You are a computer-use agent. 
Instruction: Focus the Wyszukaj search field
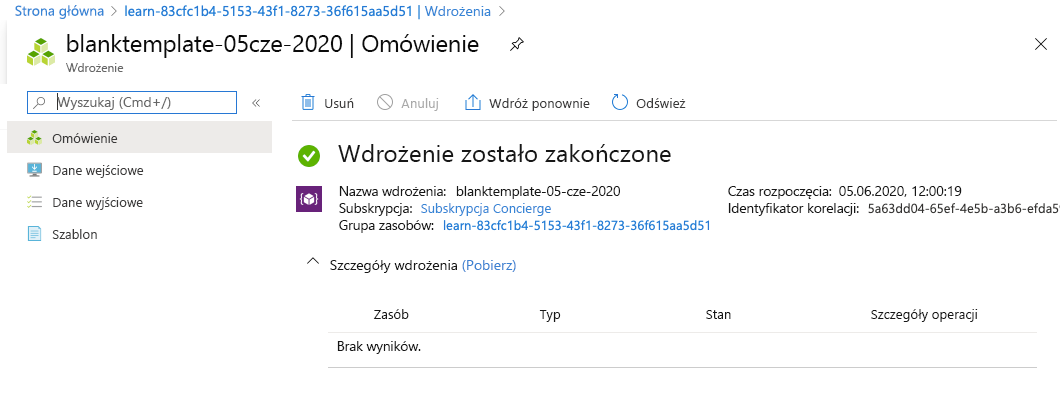pos(132,103)
